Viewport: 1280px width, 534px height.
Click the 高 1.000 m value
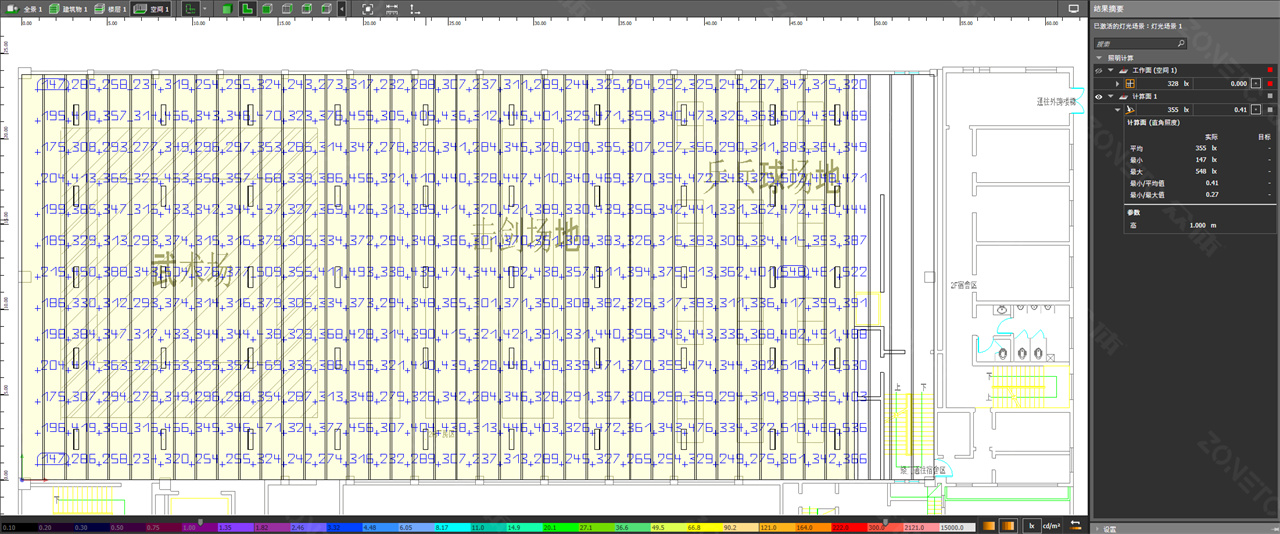[x=1203, y=225]
